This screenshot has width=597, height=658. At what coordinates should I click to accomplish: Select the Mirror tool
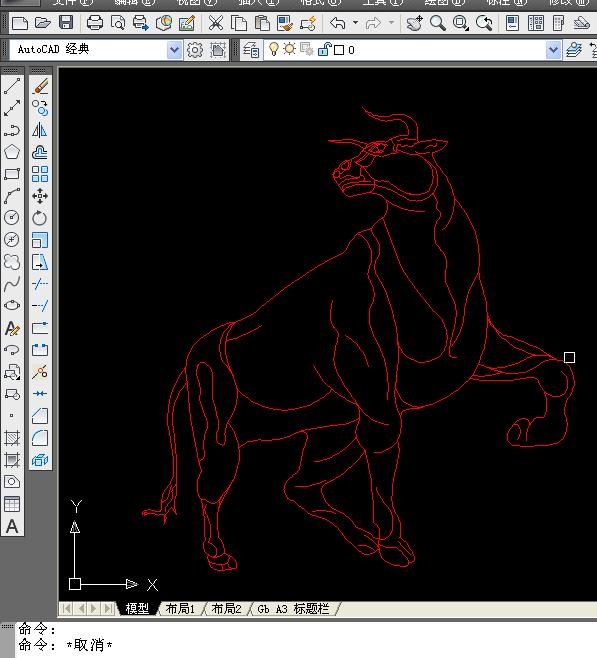[40, 130]
